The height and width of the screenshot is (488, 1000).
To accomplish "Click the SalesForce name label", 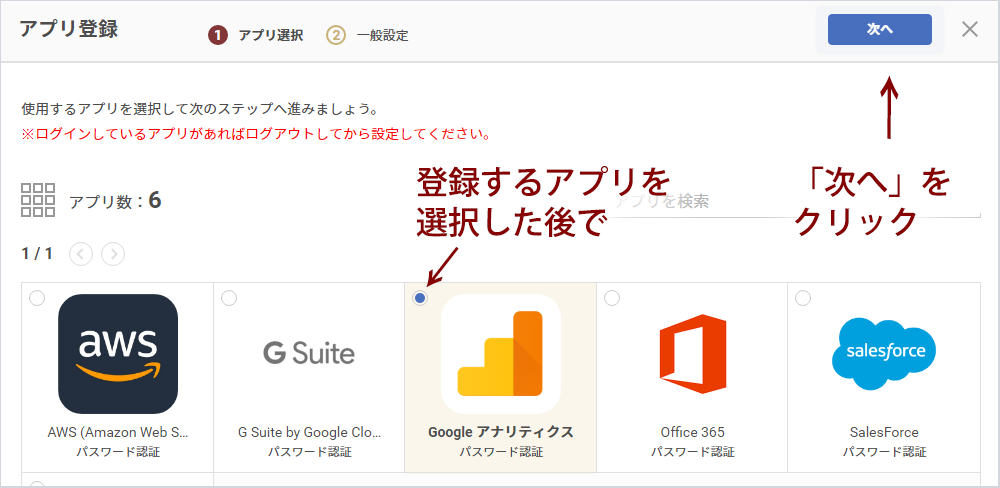I will 884,432.
